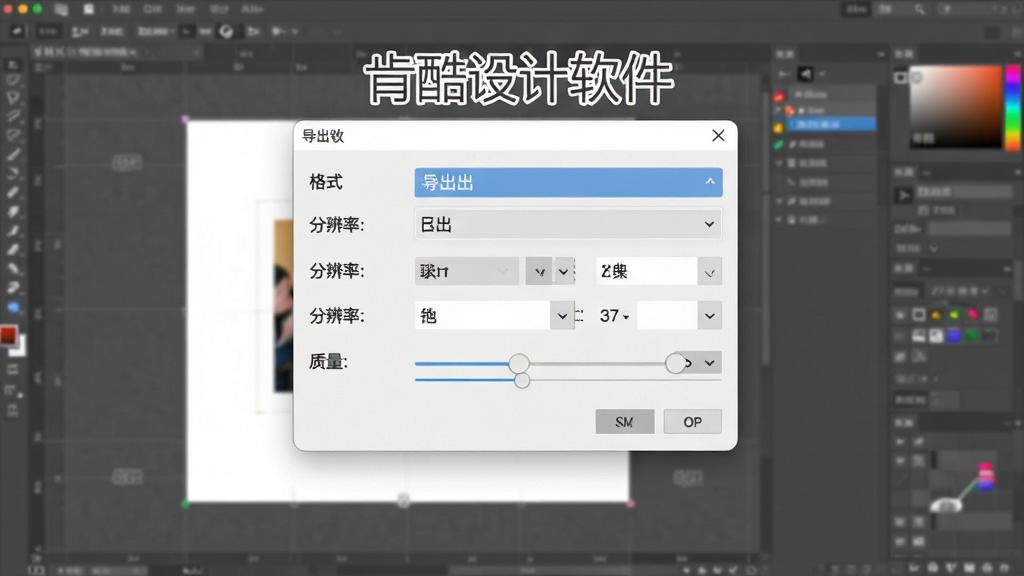The width and height of the screenshot is (1024, 576).
Task: Close the export dialog with the X
Action: [718, 135]
